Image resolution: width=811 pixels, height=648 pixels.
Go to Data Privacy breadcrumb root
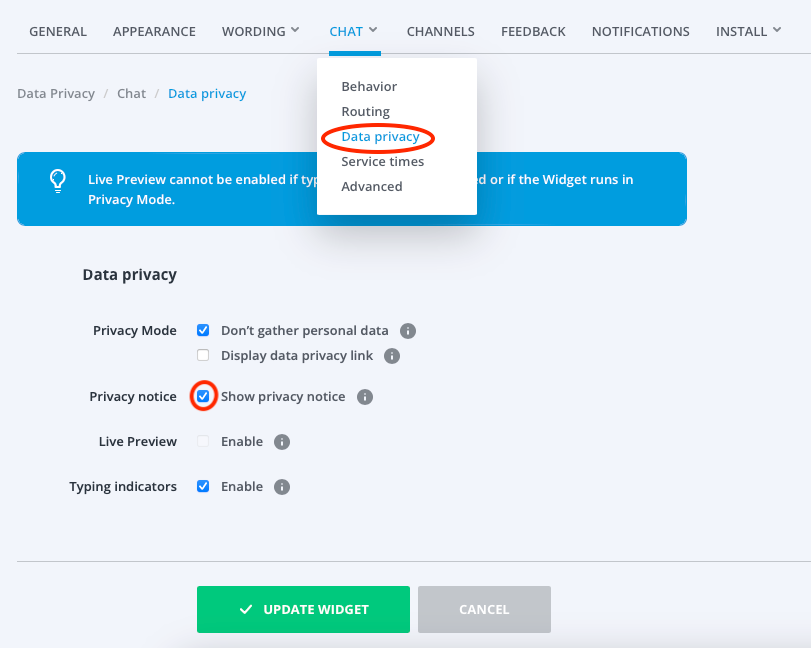(56, 94)
